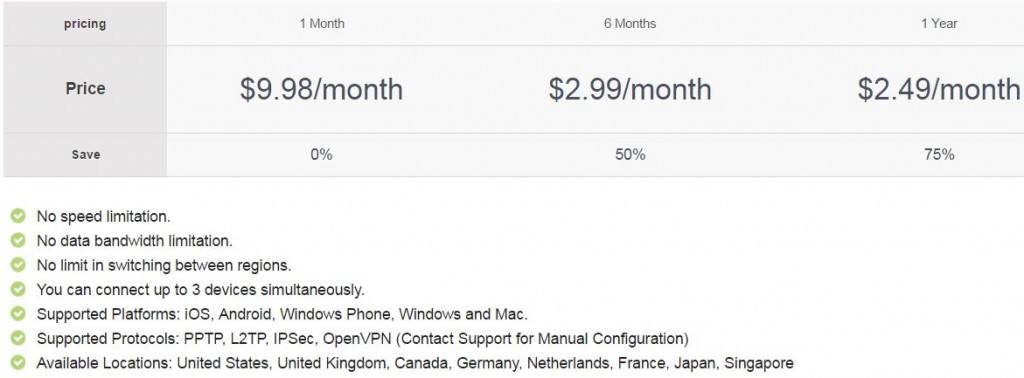The height and width of the screenshot is (378, 1024).
Task: Click the checkmark next to No data bandwidth limitation
Action: pos(18,240)
